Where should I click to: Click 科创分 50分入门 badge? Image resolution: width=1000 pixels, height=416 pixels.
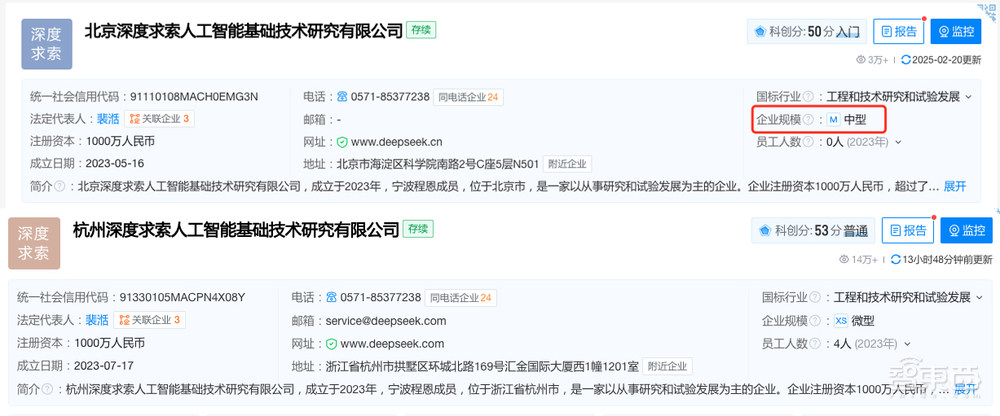coord(807,31)
